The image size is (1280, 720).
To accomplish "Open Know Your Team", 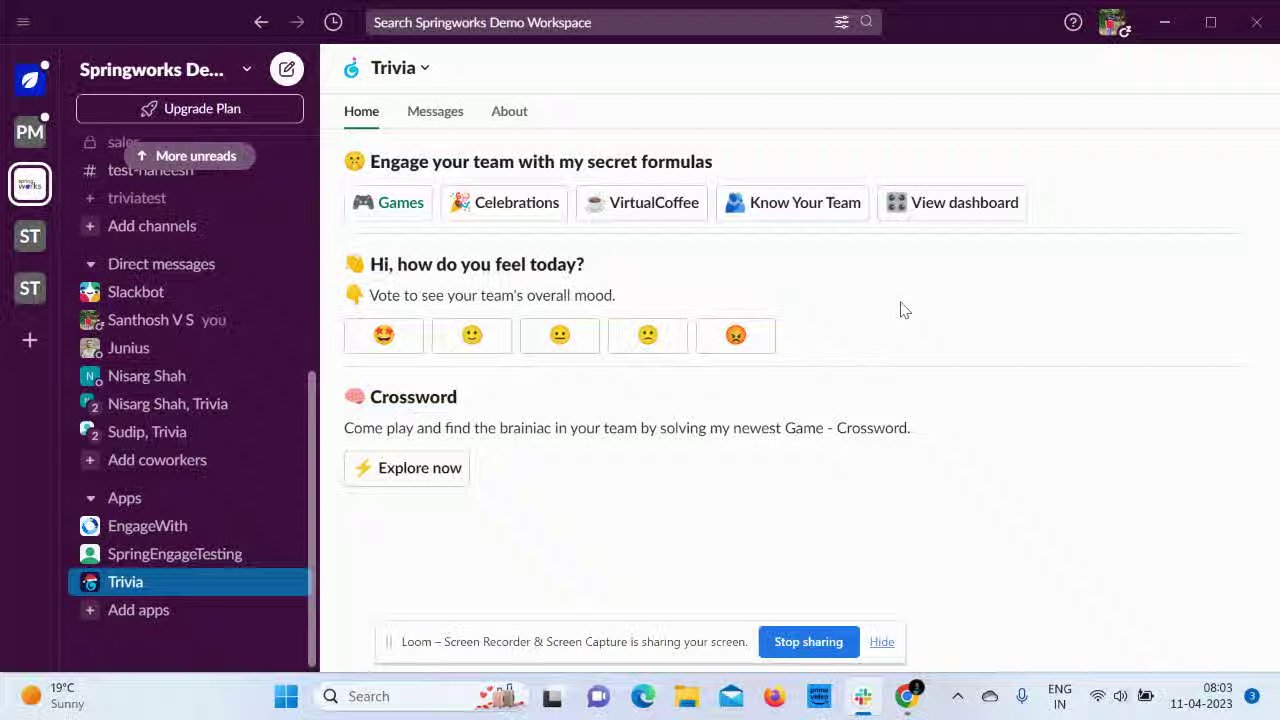I will [x=793, y=203].
